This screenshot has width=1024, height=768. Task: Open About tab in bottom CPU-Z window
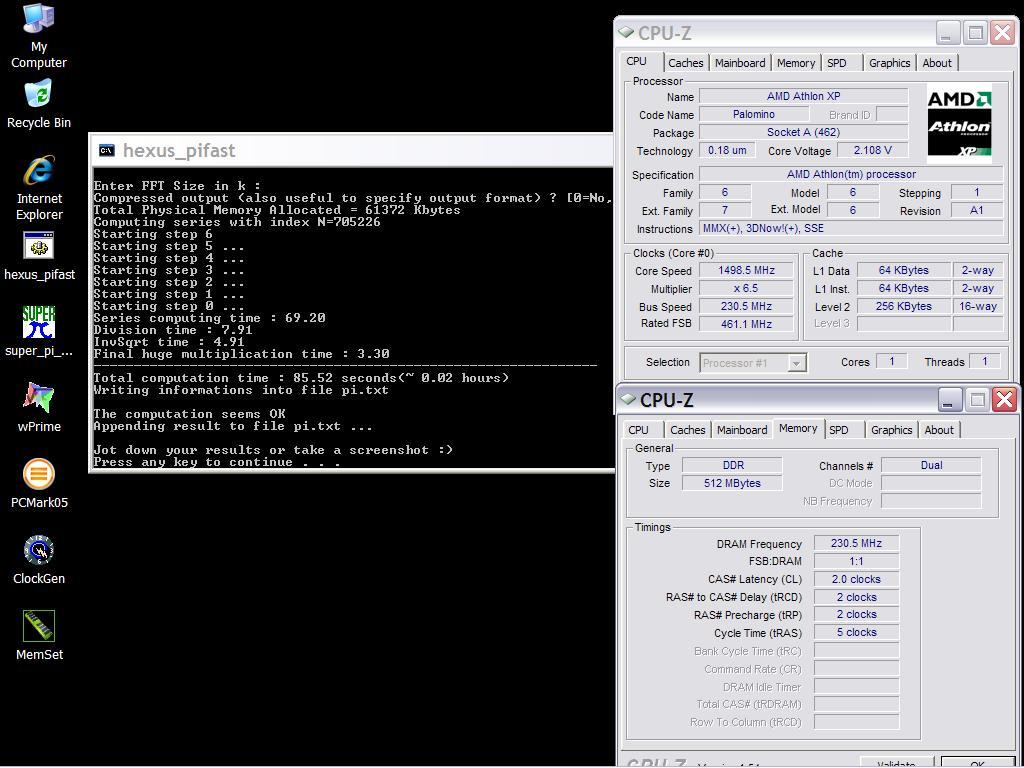coord(938,430)
